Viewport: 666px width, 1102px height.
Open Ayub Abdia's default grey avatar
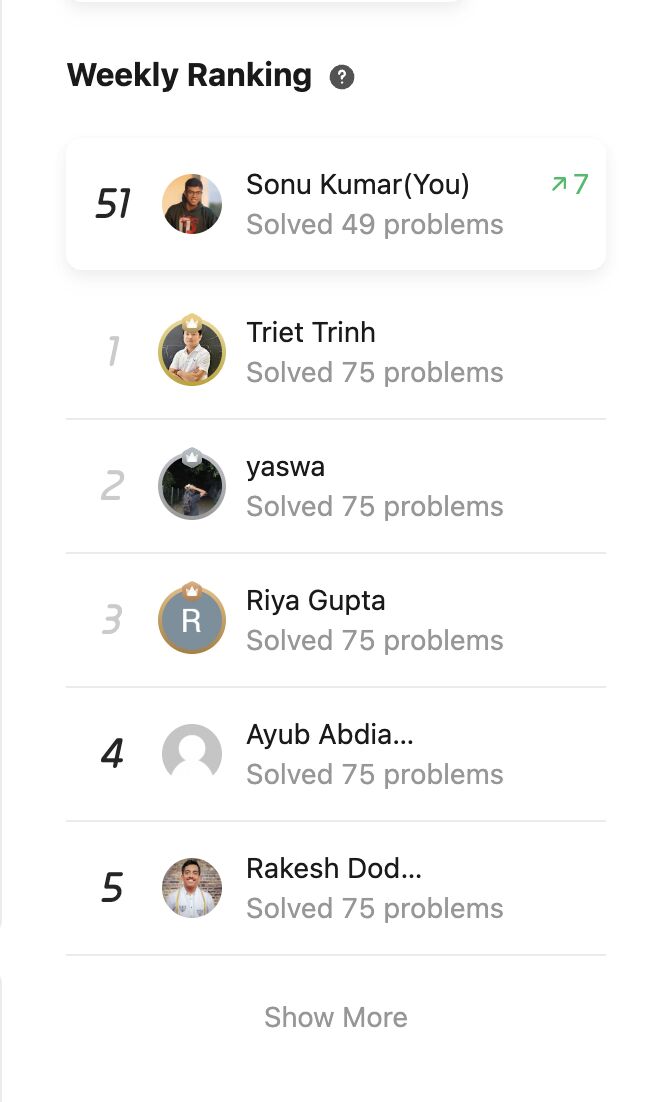coord(192,753)
